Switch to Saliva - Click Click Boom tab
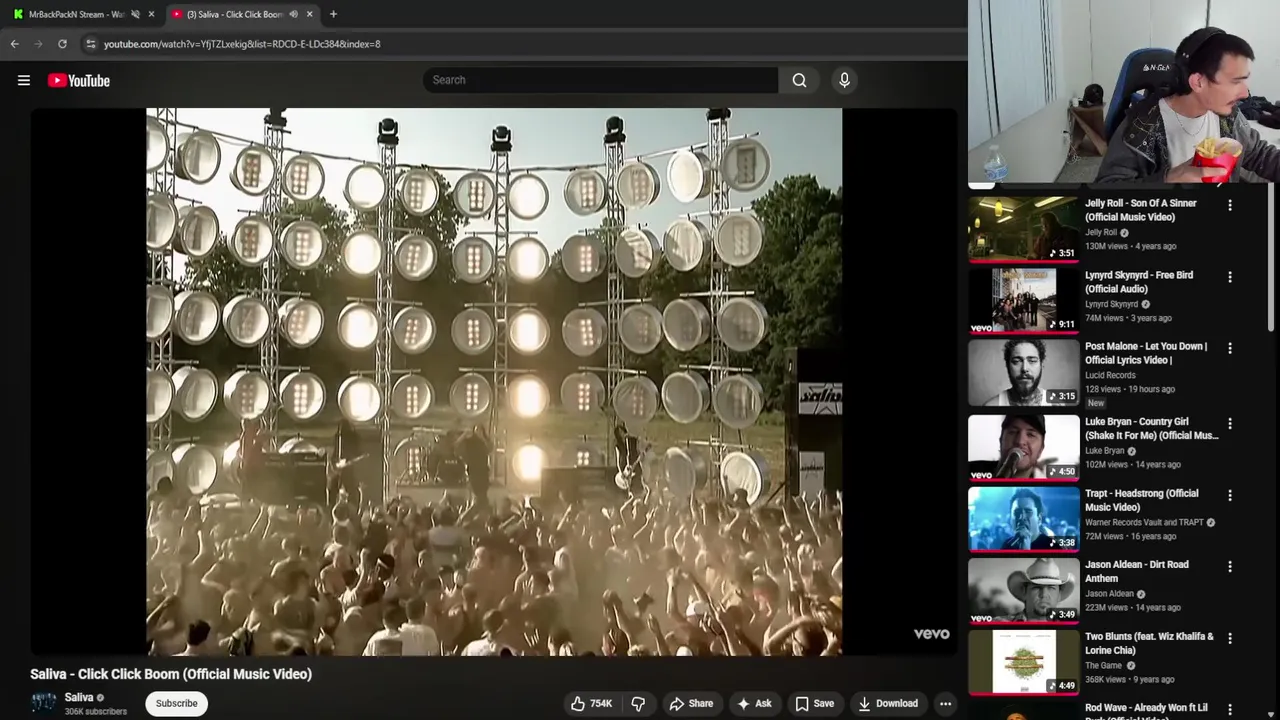1280x720 pixels. click(230, 14)
